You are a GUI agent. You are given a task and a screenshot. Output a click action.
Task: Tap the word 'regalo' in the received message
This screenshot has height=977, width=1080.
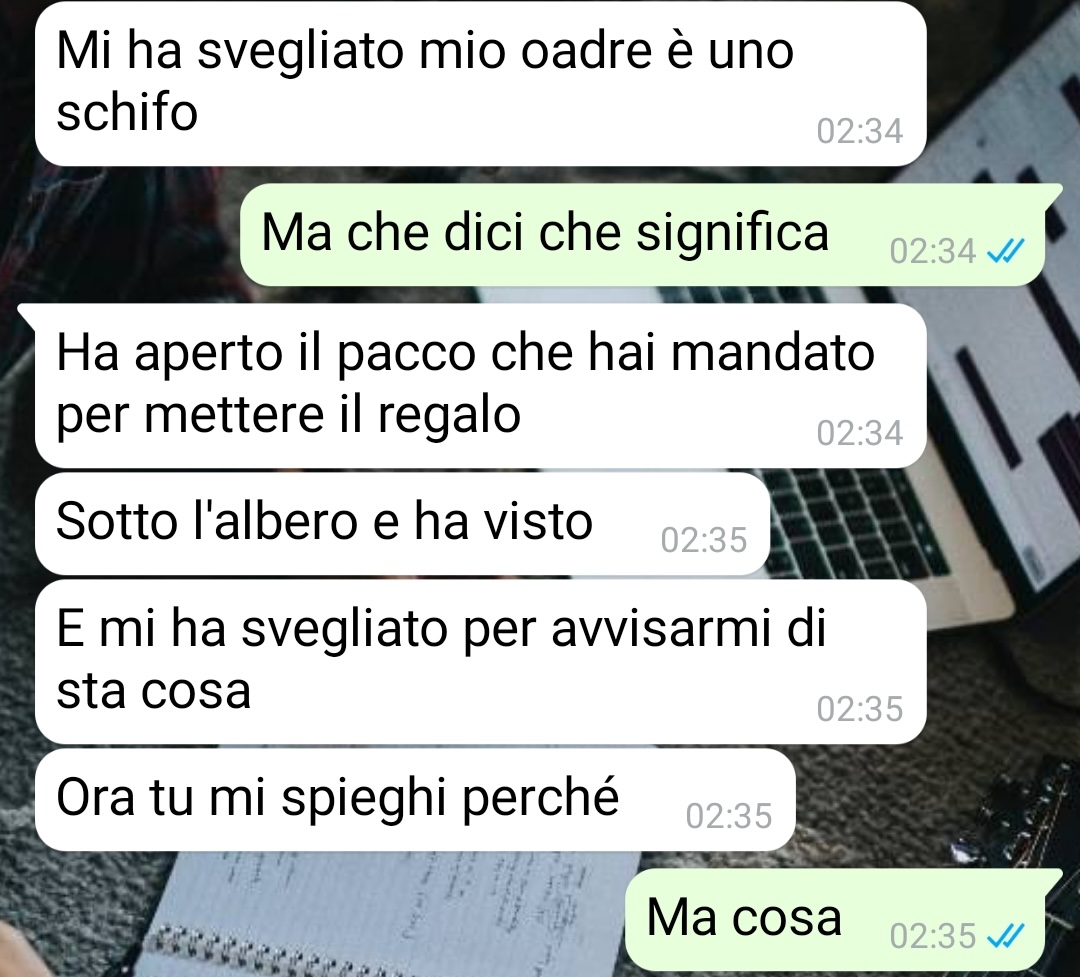tap(449, 417)
